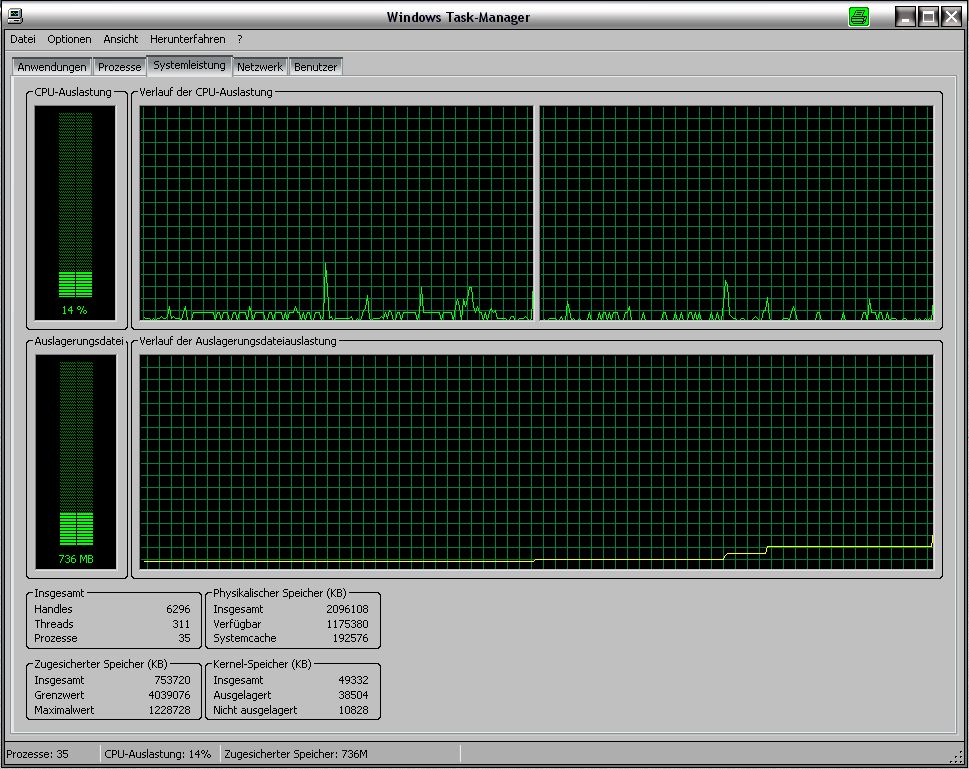The width and height of the screenshot is (969, 769).
Task: Open the Herunterfahren menu
Action: tap(187, 39)
